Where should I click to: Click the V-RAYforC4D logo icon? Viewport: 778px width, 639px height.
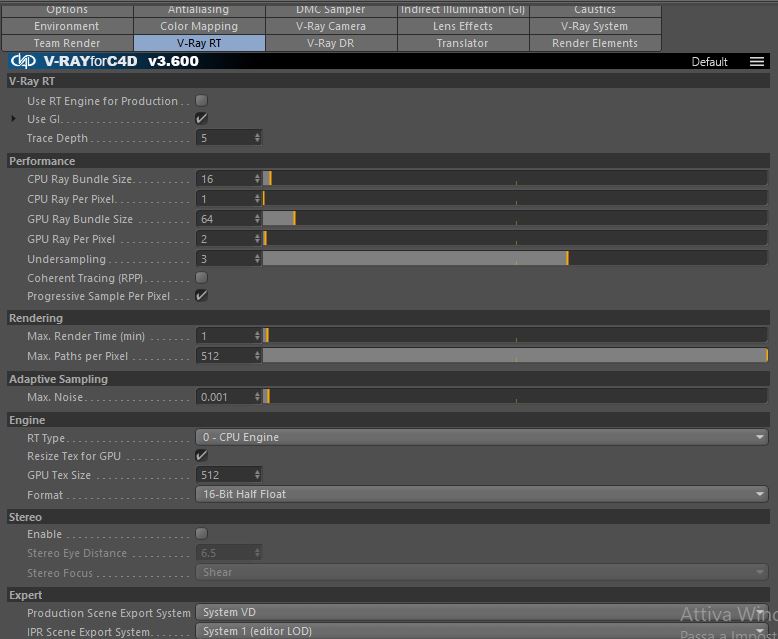point(23,61)
